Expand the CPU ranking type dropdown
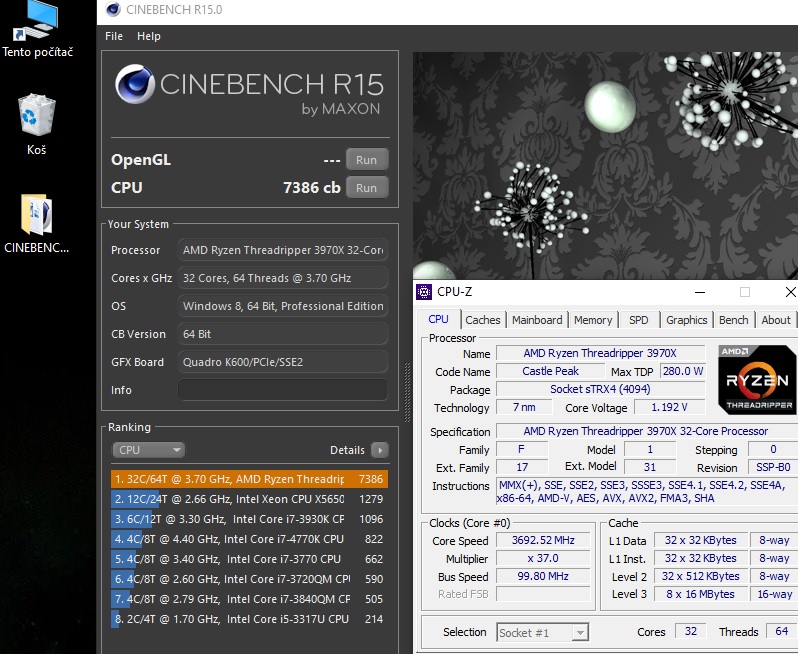Viewport: 798px width, 654px height. tap(148, 450)
